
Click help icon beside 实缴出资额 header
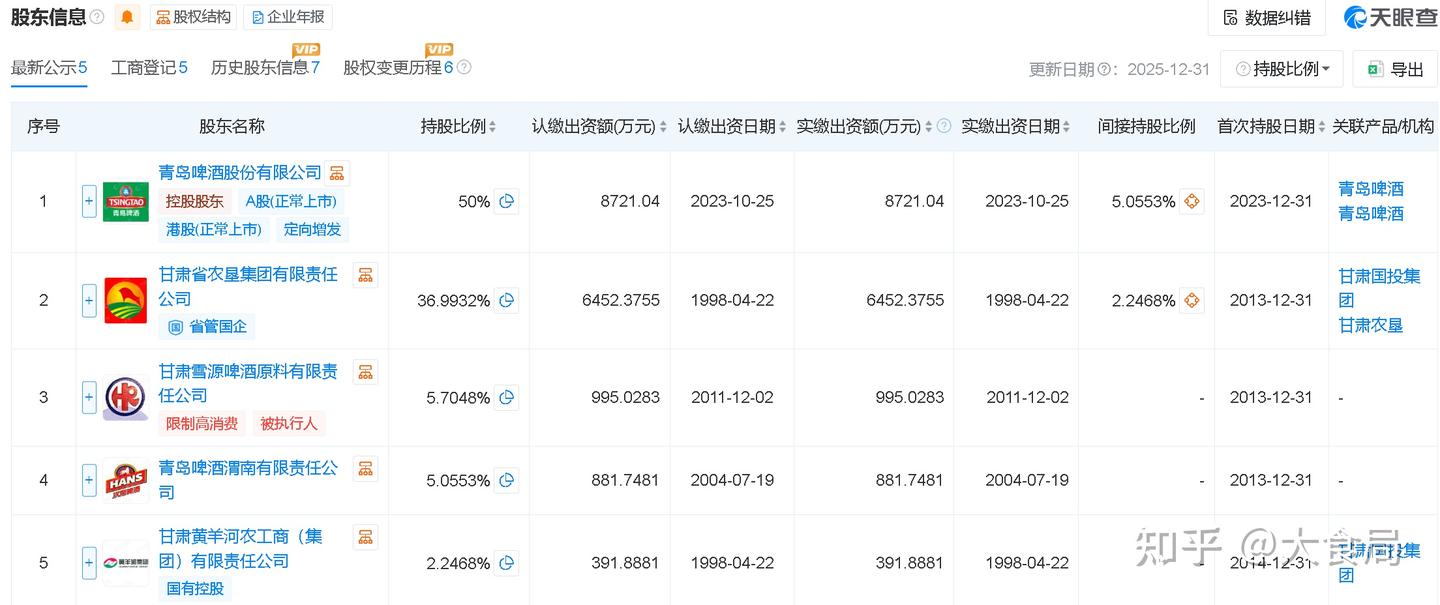(x=944, y=127)
